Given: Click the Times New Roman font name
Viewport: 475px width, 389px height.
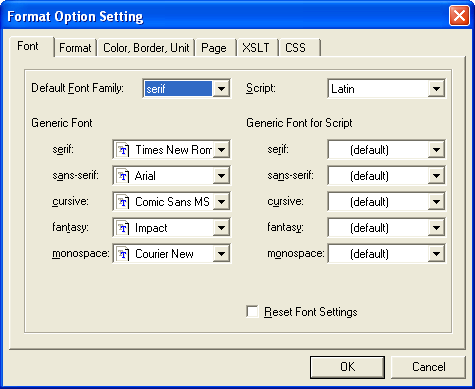Looking at the screenshot, I should (x=173, y=150).
